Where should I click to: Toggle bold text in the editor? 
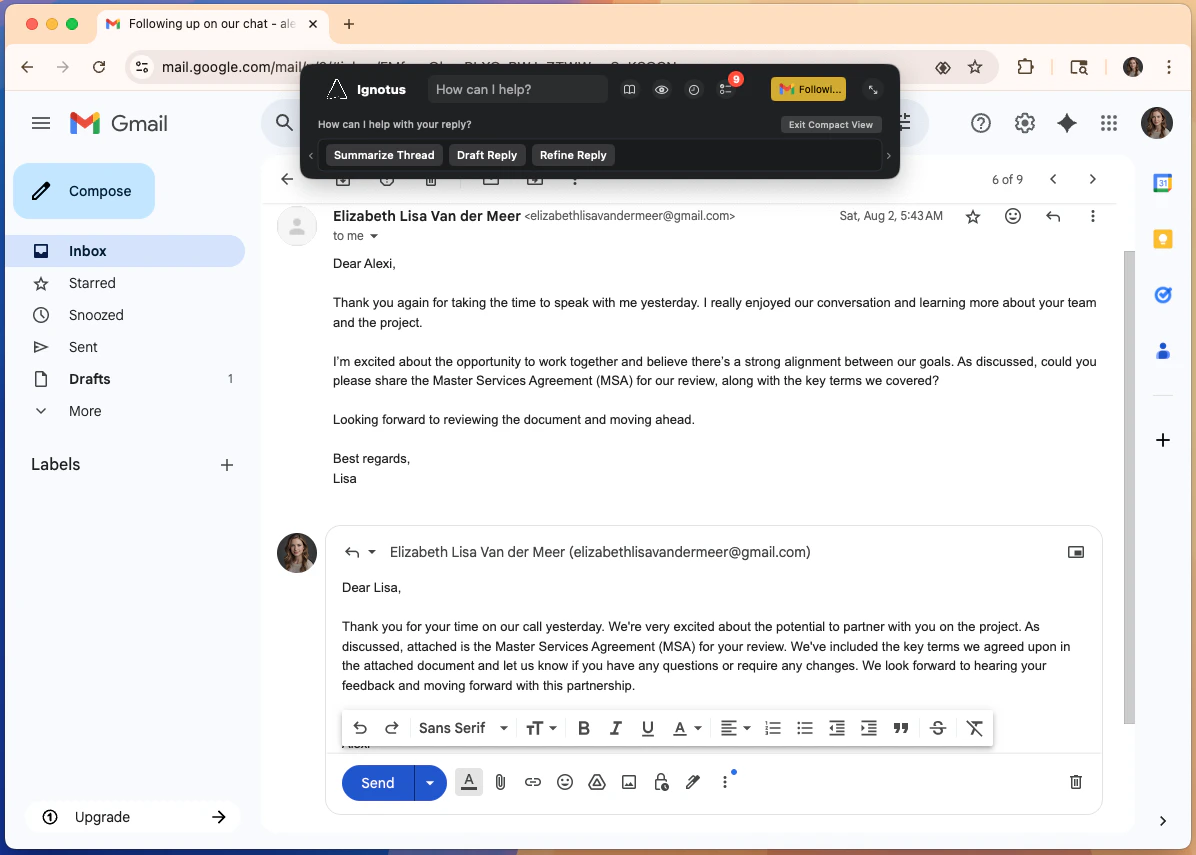(x=584, y=728)
